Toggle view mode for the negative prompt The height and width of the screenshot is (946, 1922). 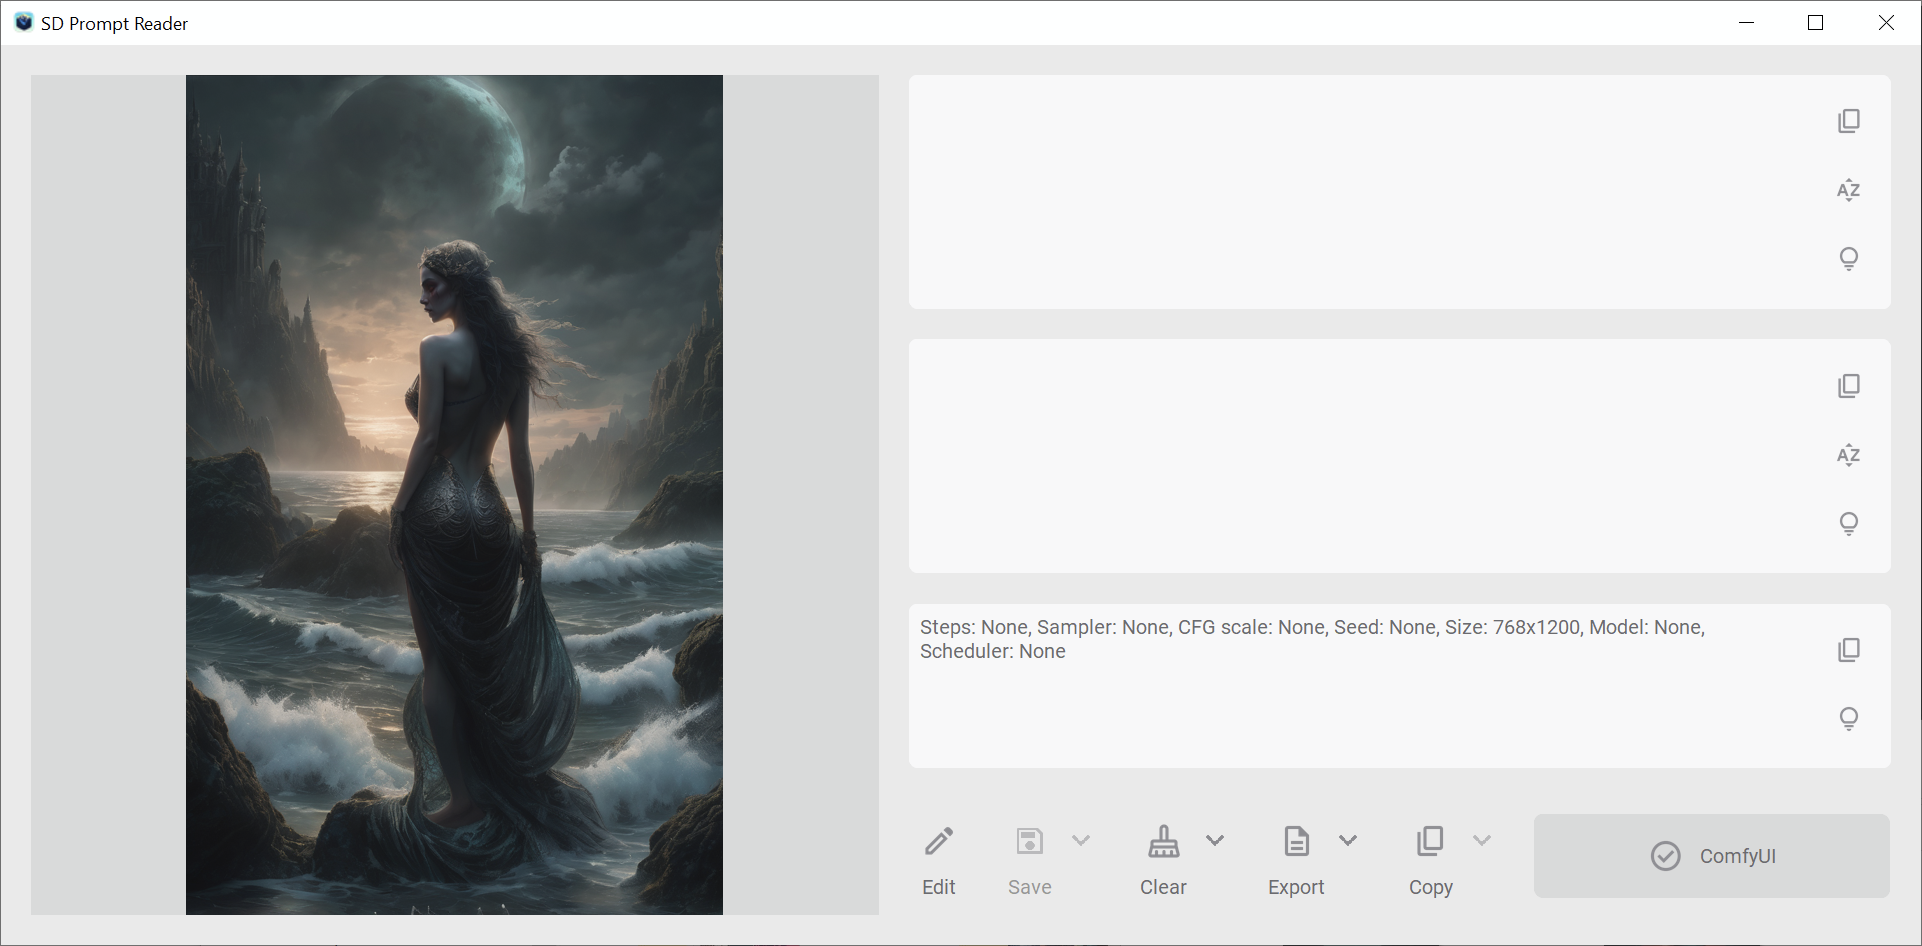click(x=1848, y=523)
